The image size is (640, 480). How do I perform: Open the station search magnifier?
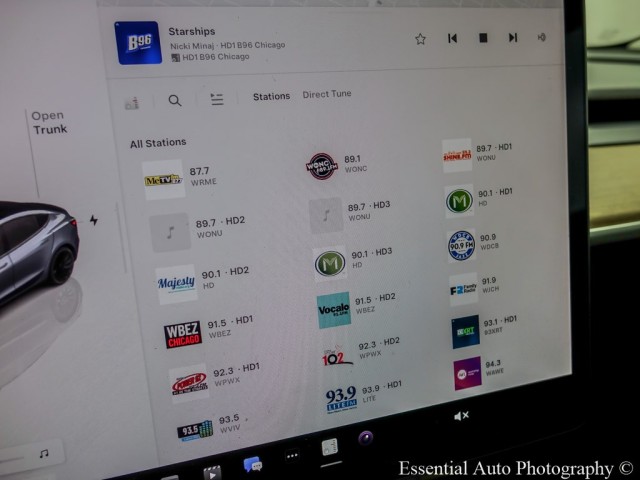[175, 100]
